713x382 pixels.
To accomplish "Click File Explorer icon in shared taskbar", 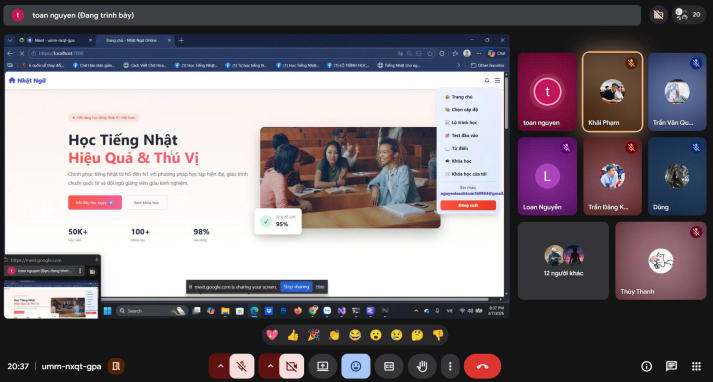I will (225, 311).
